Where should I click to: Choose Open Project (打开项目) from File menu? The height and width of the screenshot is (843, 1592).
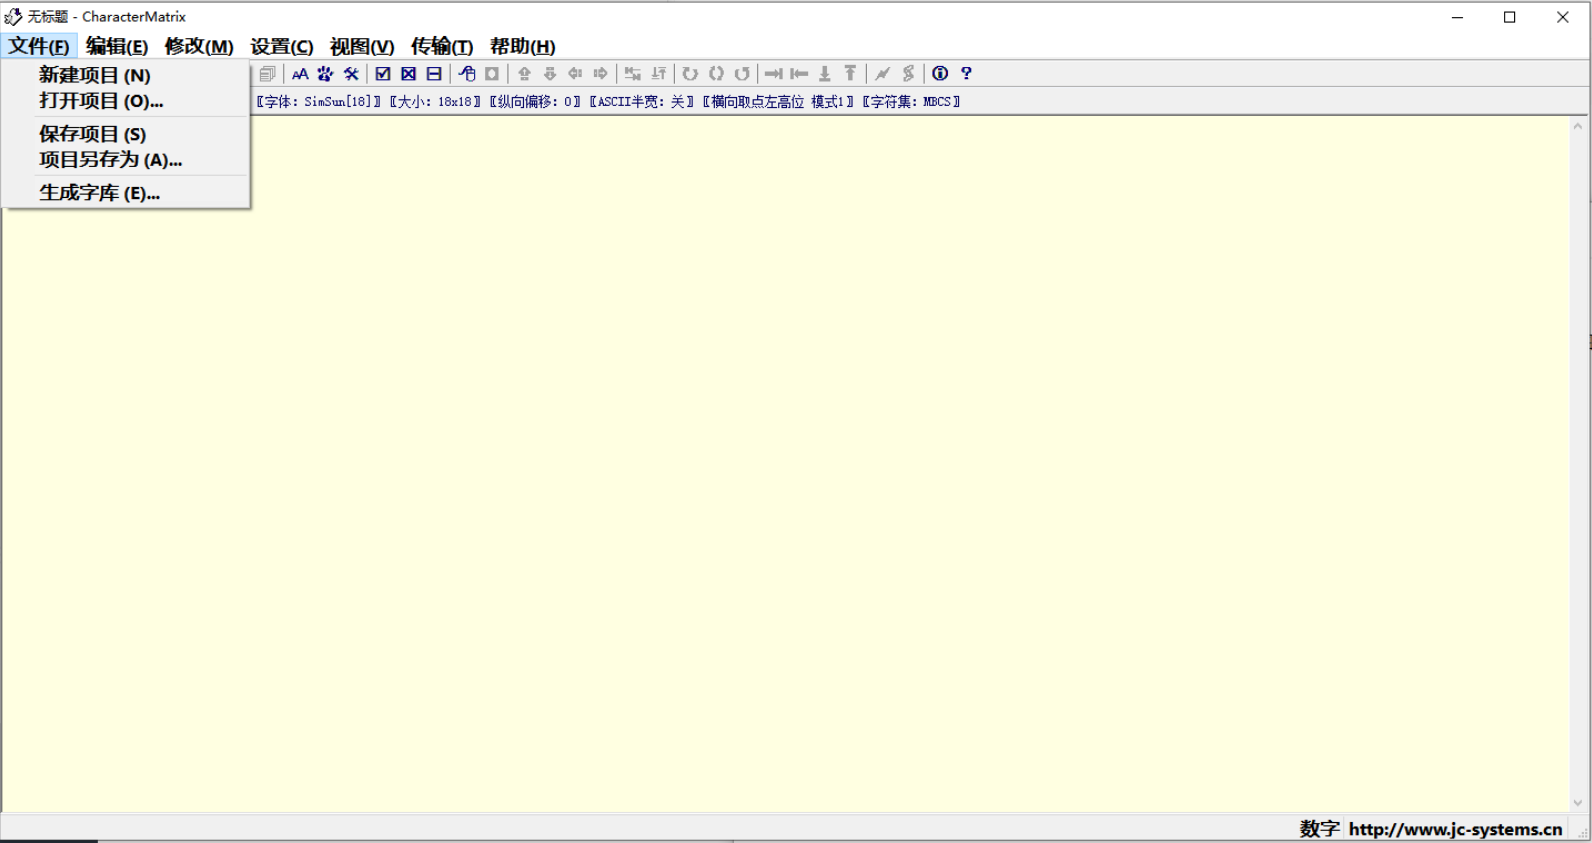coord(126,101)
